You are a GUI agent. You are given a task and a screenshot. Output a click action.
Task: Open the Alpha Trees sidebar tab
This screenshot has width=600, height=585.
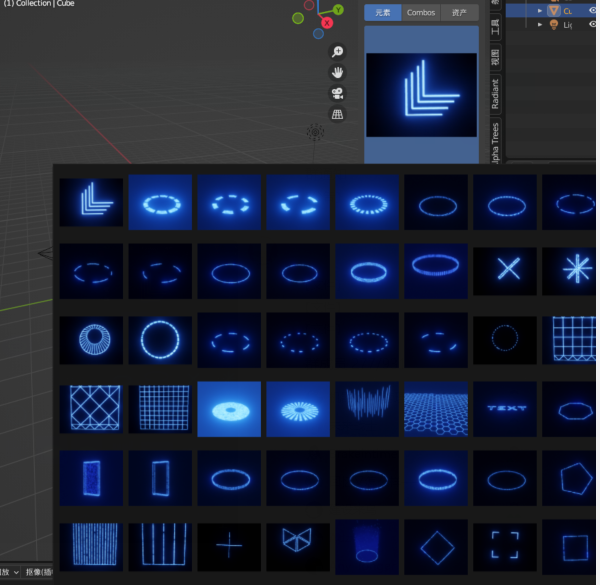pyautogui.click(x=495, y=142)
